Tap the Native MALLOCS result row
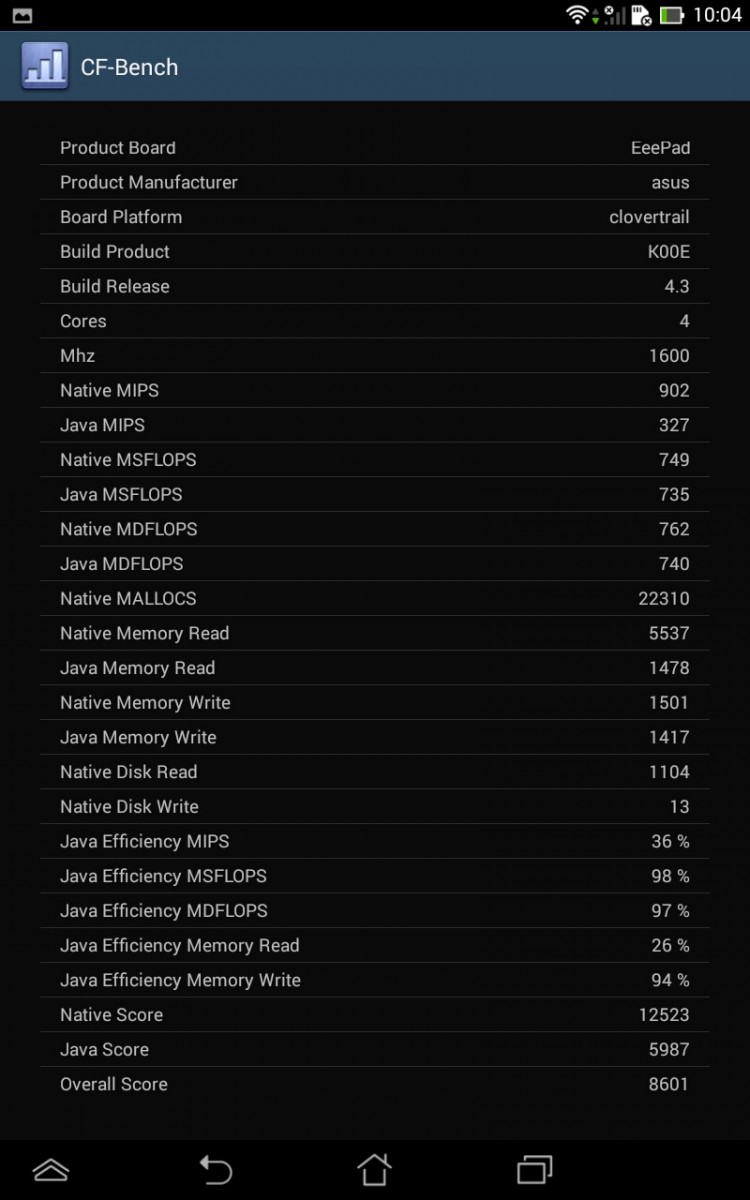750x1200 pixels. point(375,599)
